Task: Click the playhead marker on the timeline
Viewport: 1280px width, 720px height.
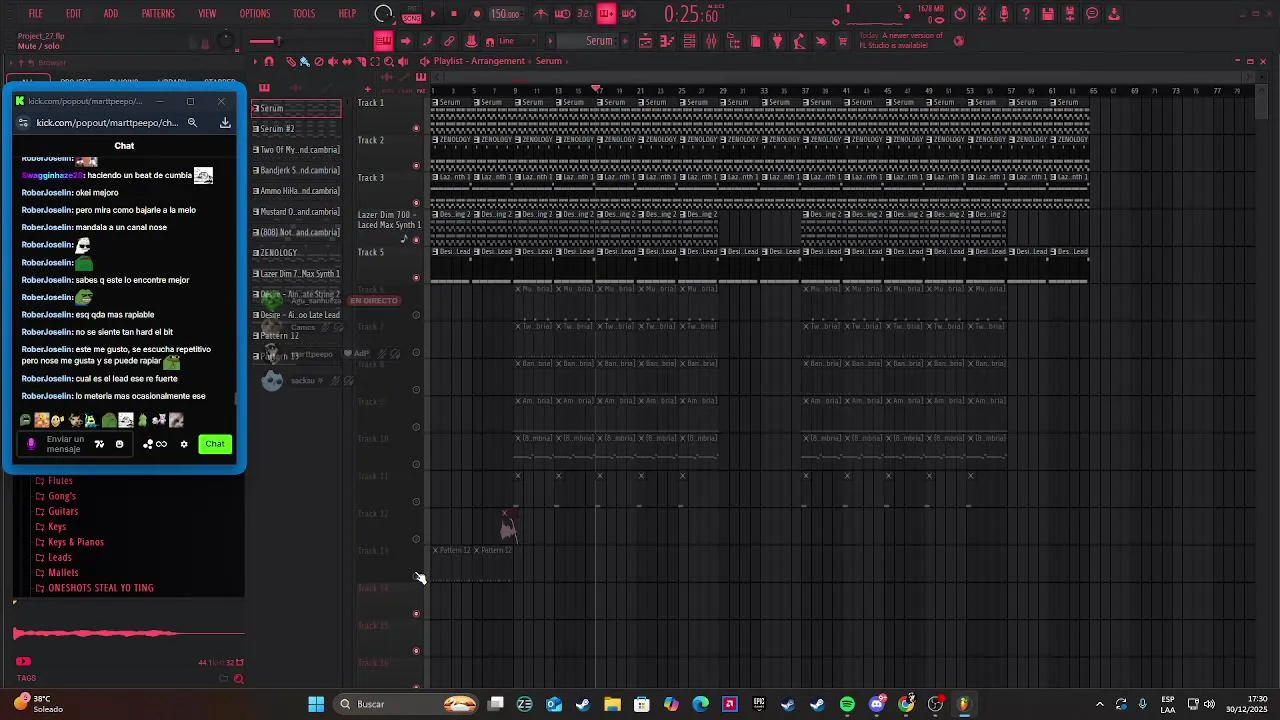Action: tap(597, 89)
